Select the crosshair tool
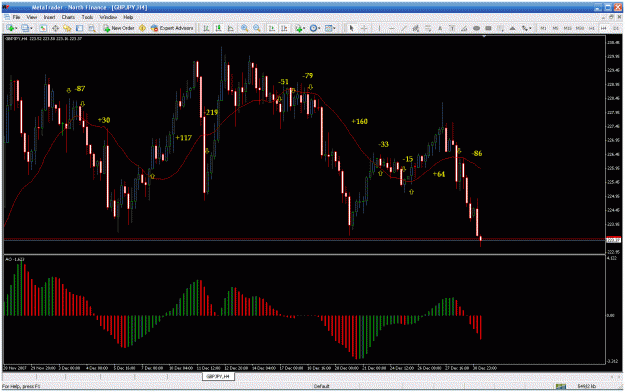Viewport: 625px width, 392px height. (364, 28)
